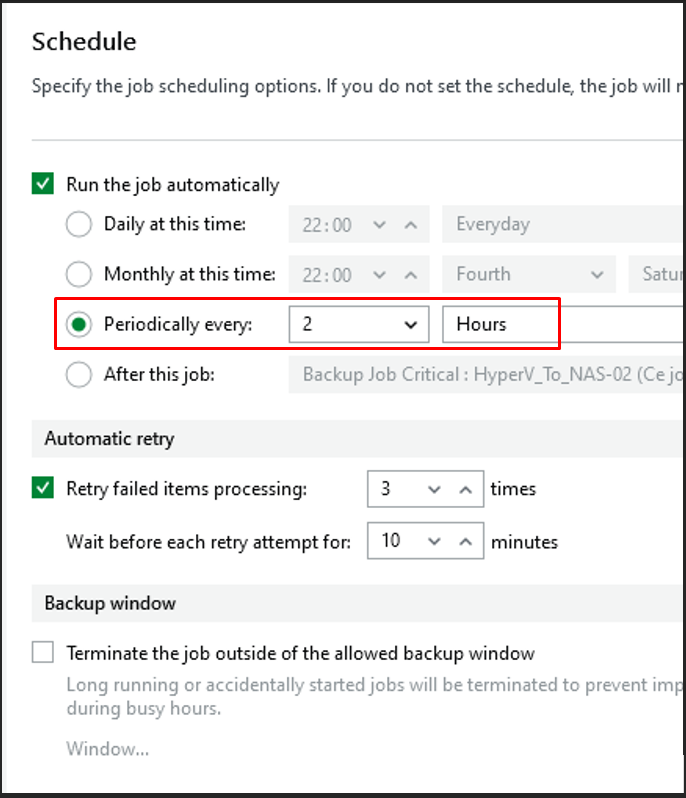Uncheck Run the job automatically
This screenshot has height=798, width=686.
43,184
